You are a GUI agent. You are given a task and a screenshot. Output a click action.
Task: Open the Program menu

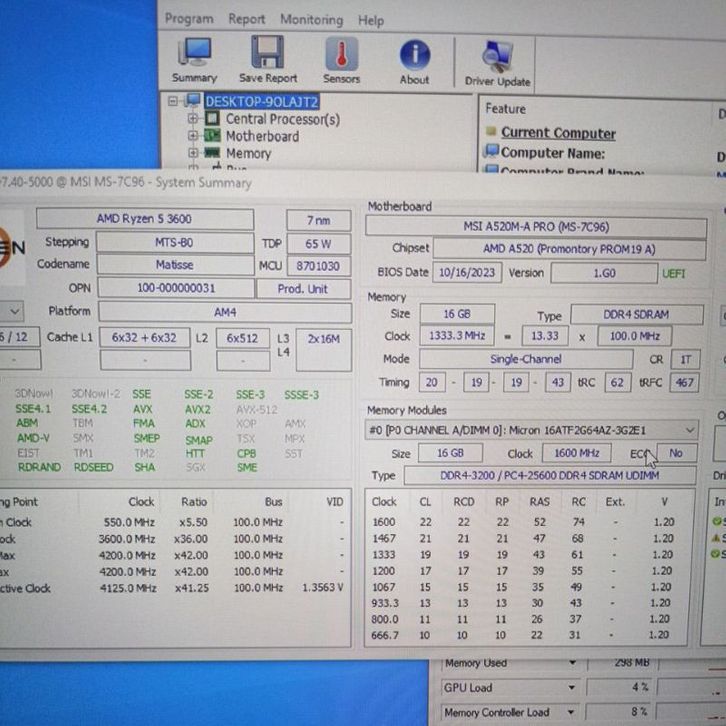pyautogui.click(x=189, y=19)
